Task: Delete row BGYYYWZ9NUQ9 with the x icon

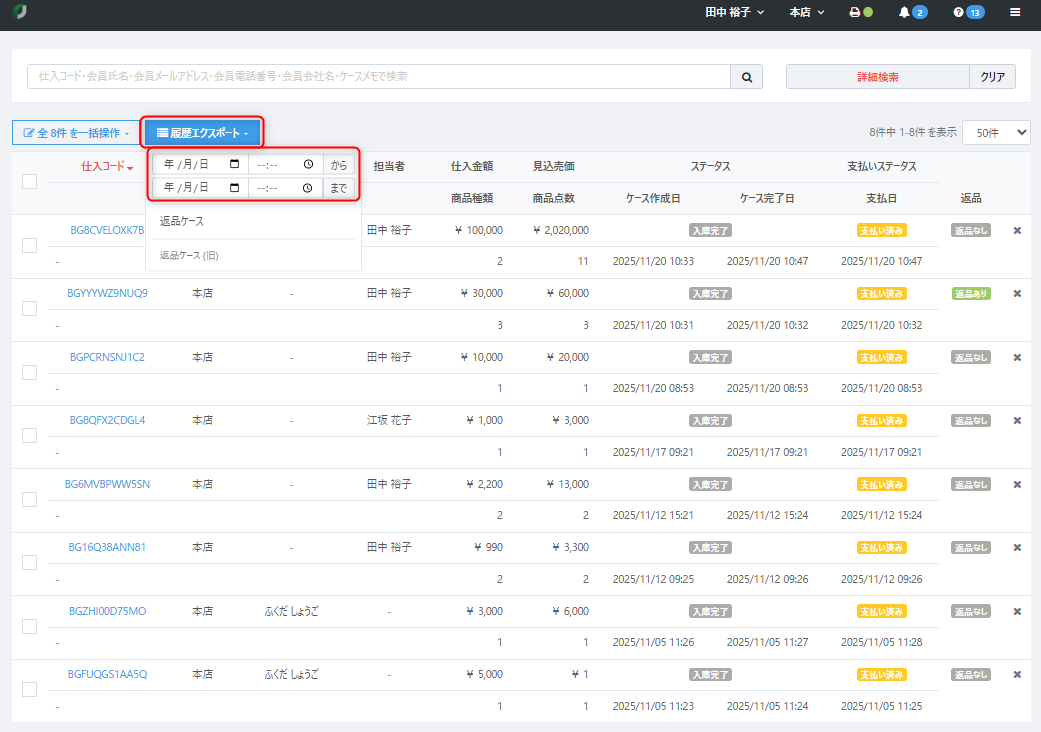Action: tap(1017, 294)
